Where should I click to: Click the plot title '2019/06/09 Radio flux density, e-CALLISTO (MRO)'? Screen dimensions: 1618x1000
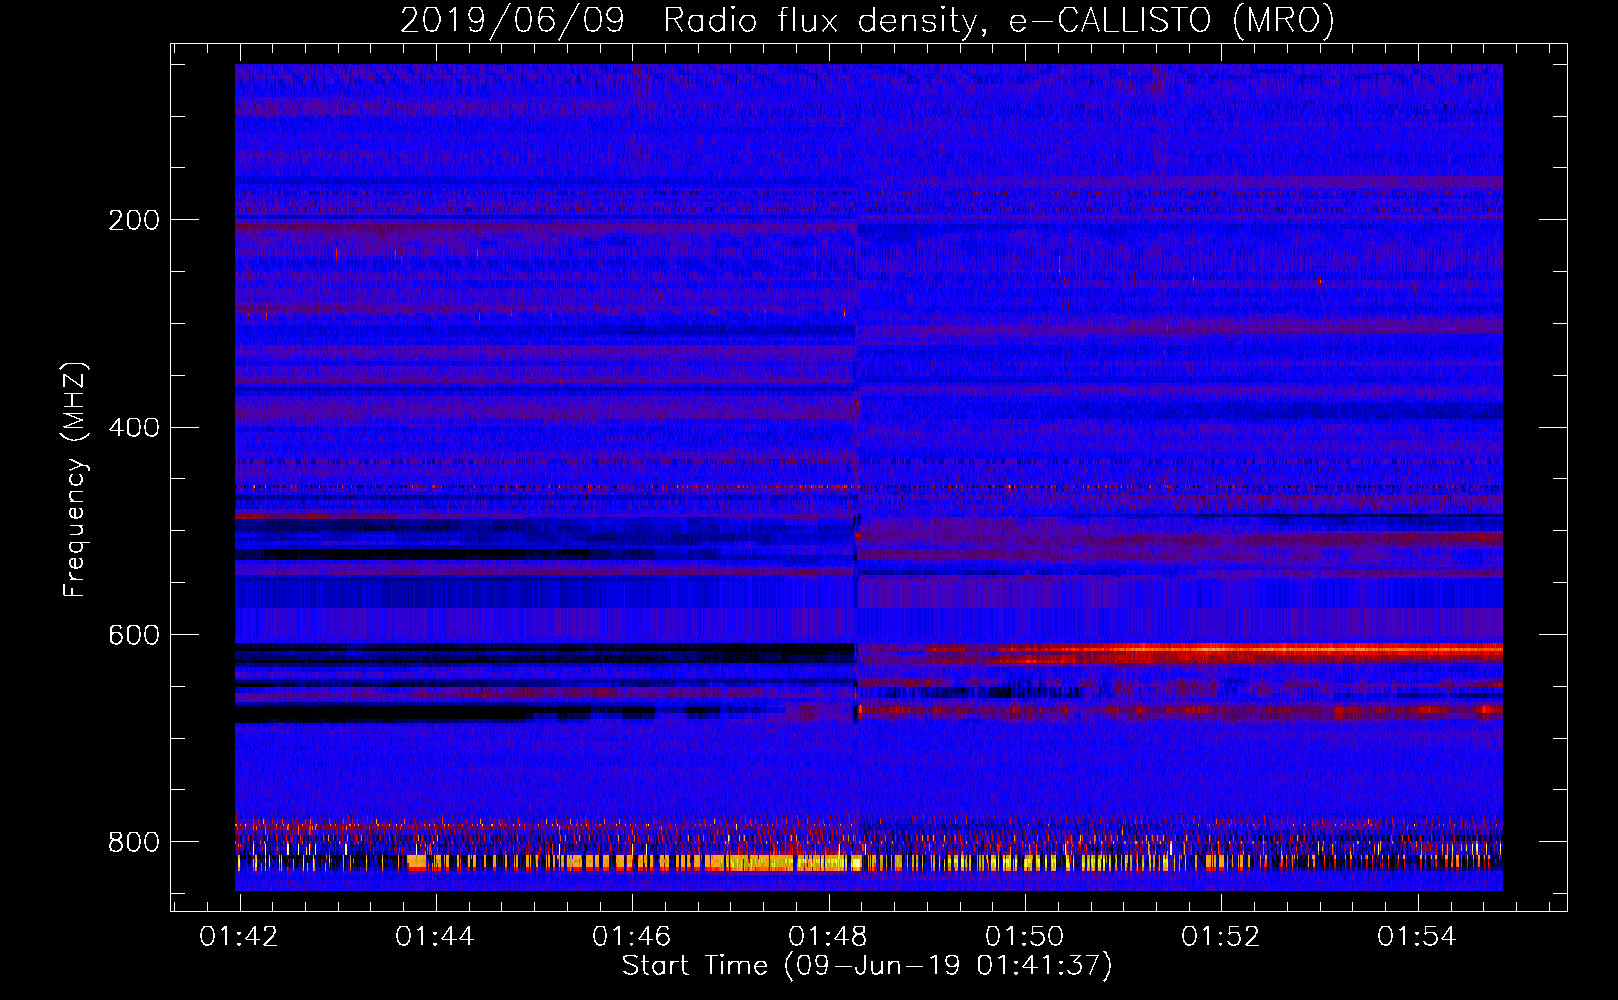(867, 20)
